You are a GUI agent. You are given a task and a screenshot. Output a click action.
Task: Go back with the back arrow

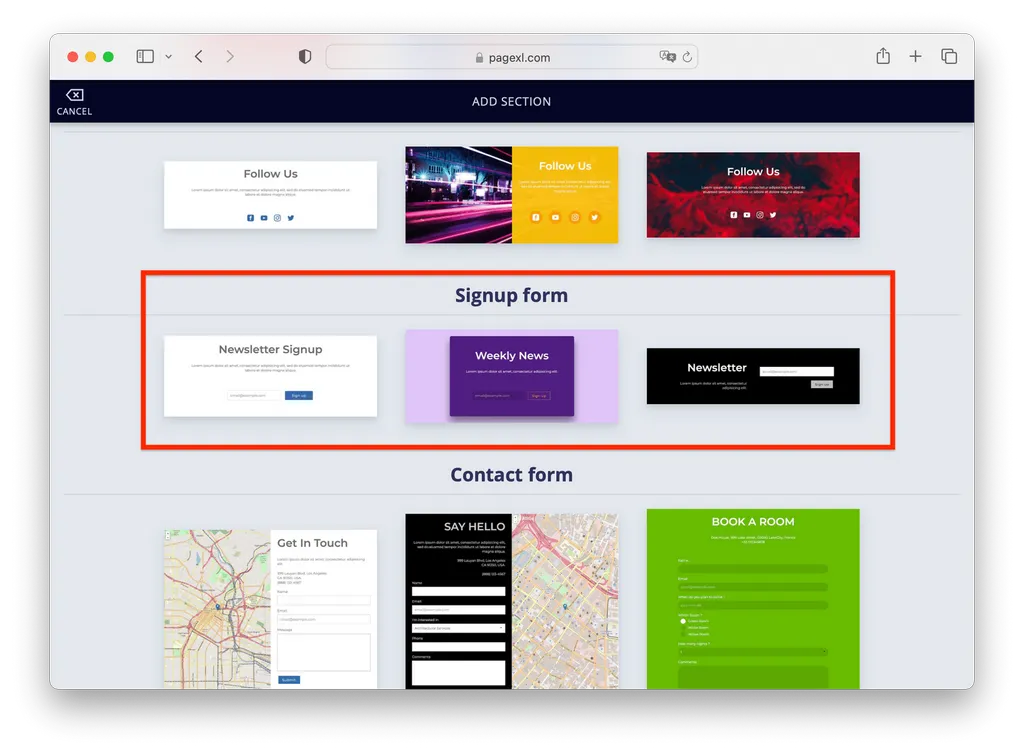[199, 57]
